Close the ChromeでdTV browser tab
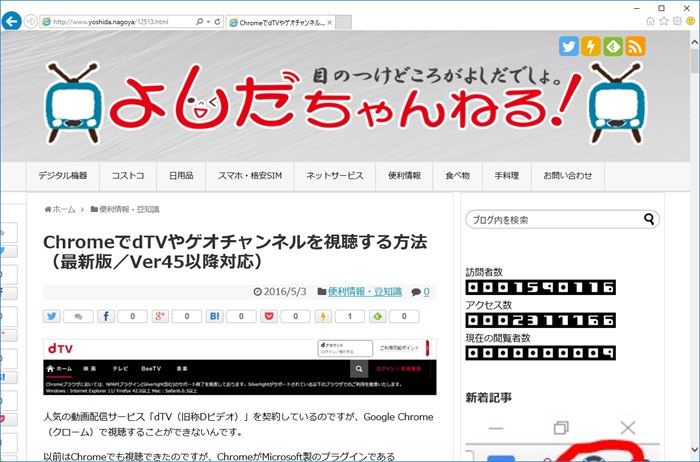This screenshot has width=700, height=462. [x=329, y=22]
